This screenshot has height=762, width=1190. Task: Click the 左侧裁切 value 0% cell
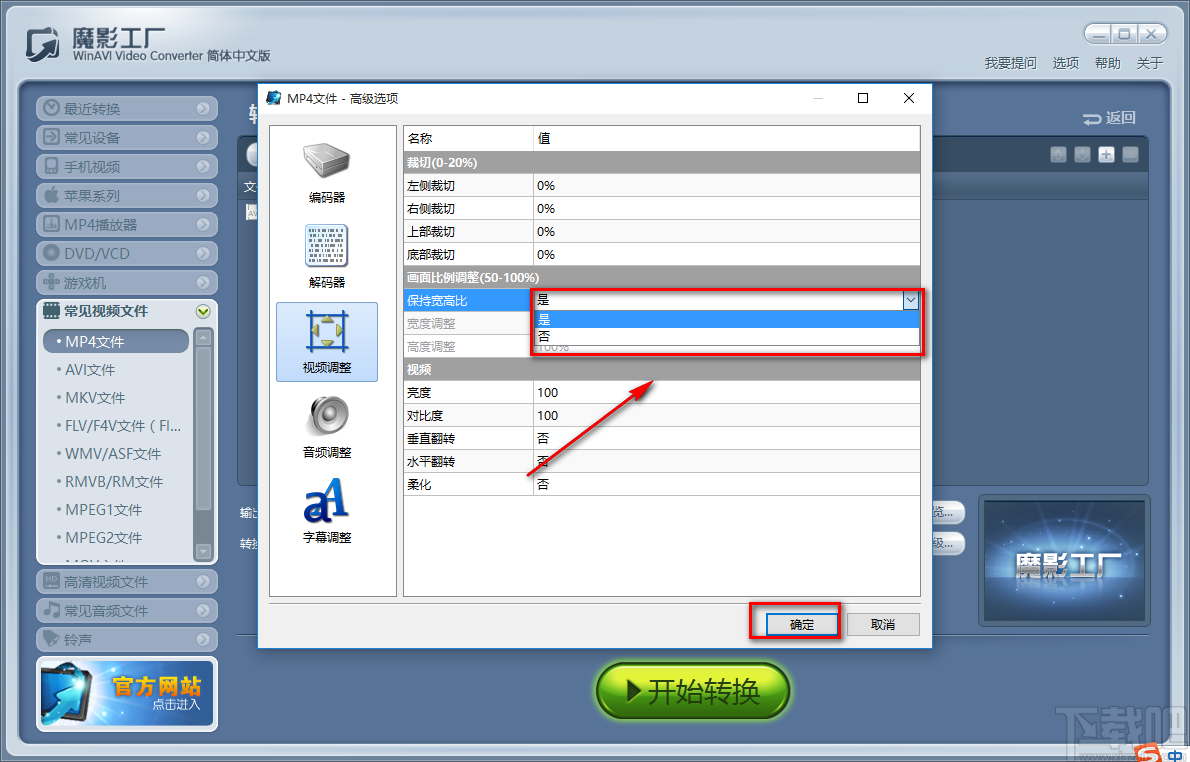[726, 186]
